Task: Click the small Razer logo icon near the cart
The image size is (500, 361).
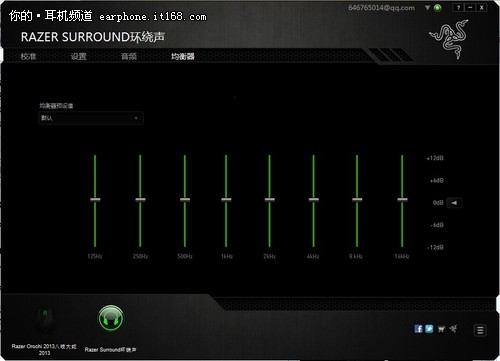Action: pyautogui.click(x=453, y=329)
